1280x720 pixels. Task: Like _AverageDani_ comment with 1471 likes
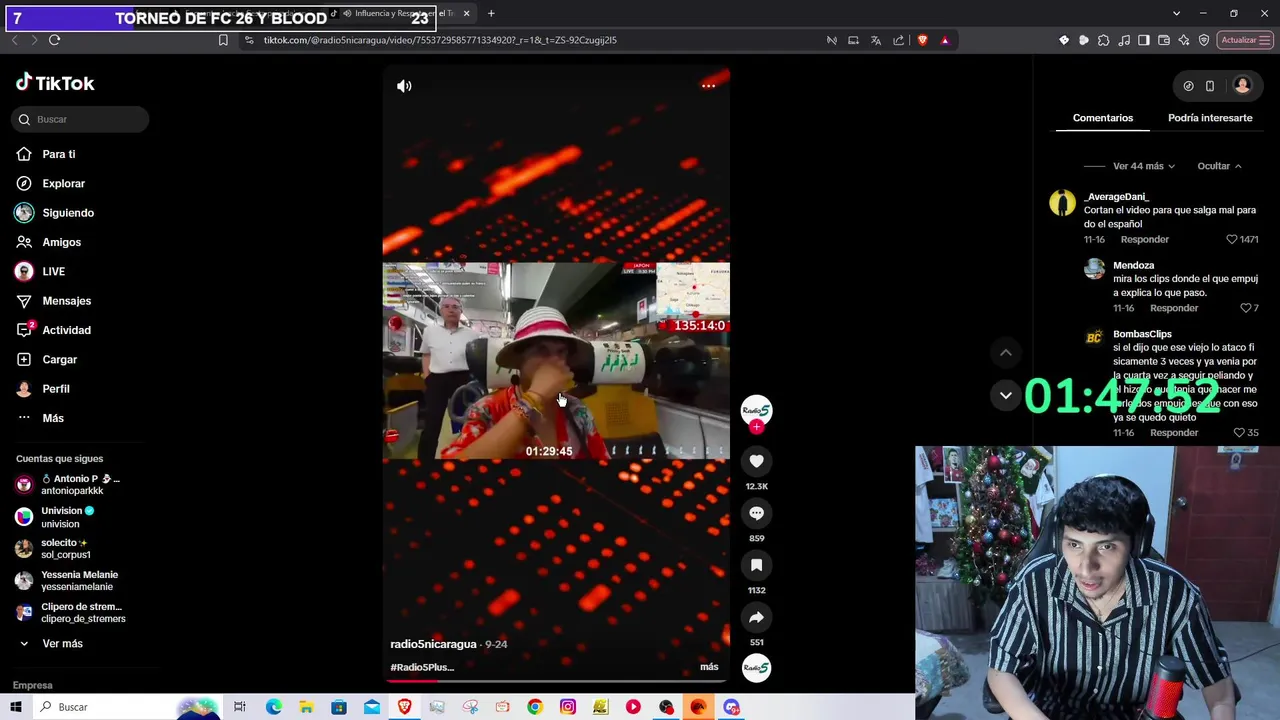(1232, 240)
